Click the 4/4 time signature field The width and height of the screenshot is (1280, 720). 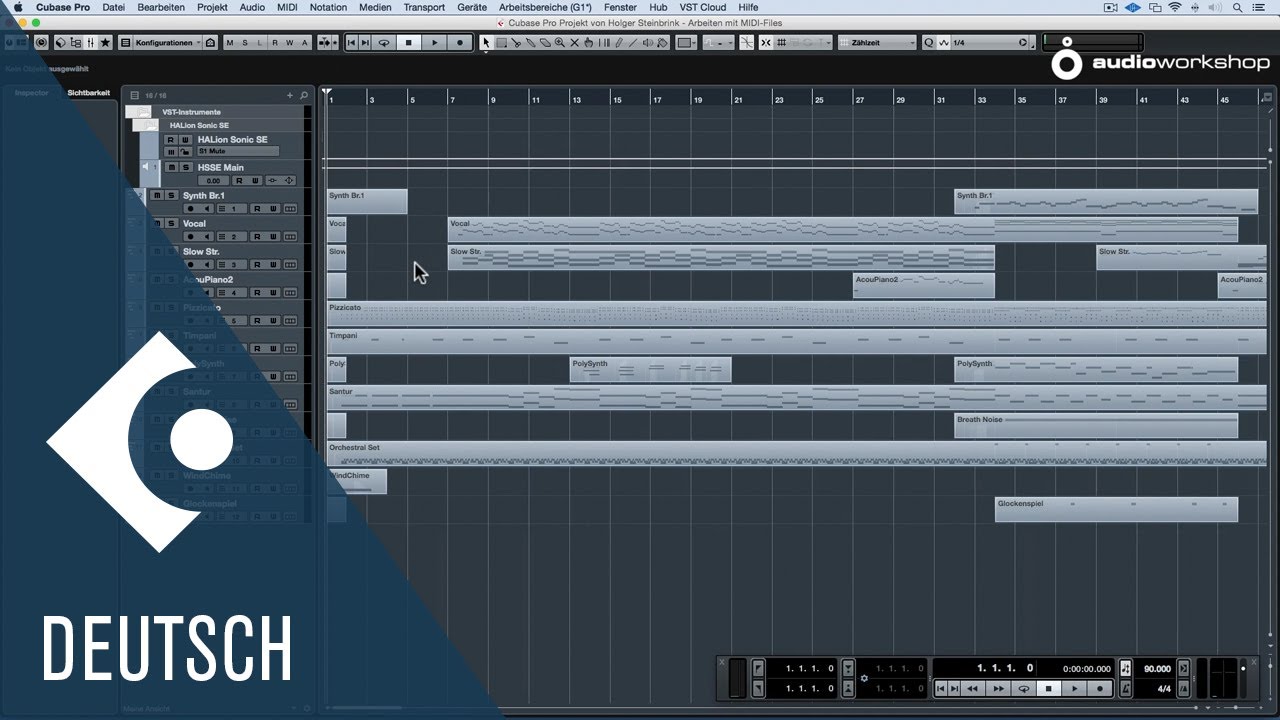(1164, 688)
